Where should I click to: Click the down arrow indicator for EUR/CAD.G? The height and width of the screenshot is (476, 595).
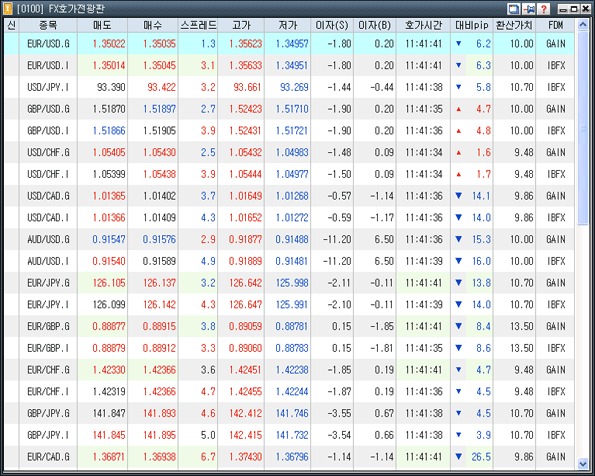(x=458, y=457)
